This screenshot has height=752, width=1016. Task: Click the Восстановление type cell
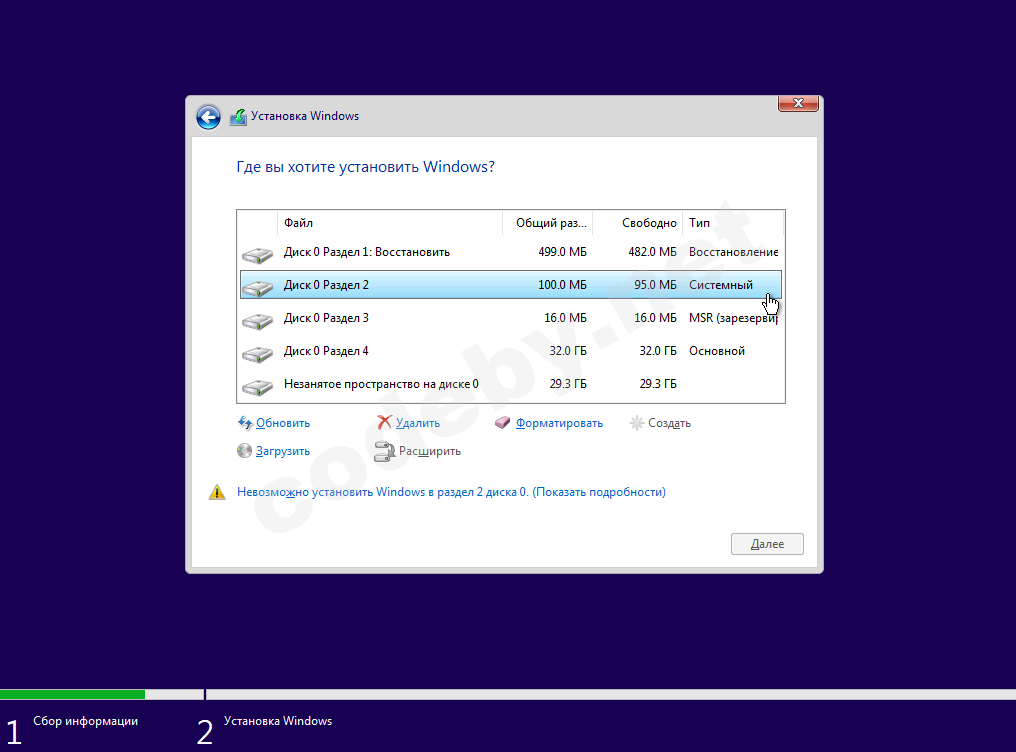click(x=733, y=252)
